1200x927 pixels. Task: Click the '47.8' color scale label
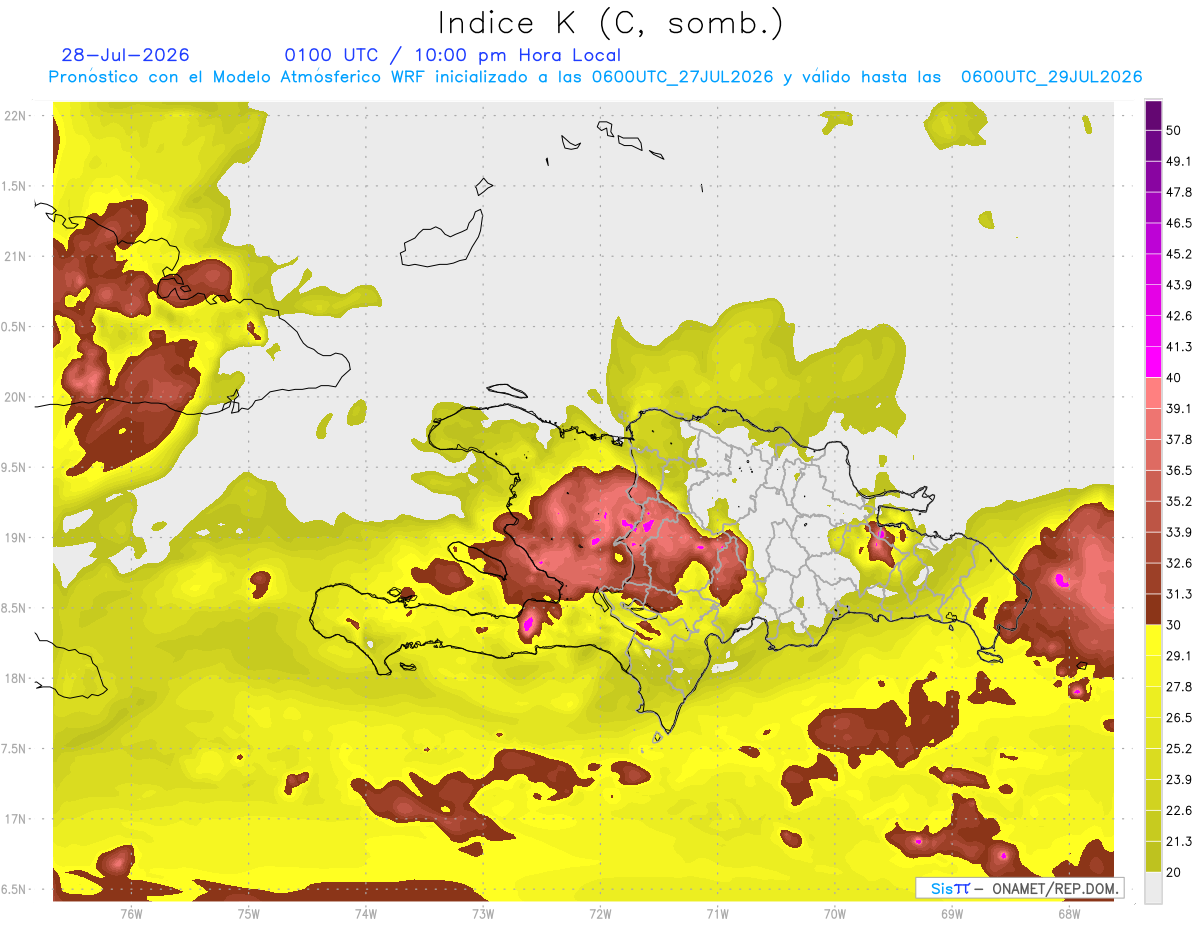tap(1179, 192)
